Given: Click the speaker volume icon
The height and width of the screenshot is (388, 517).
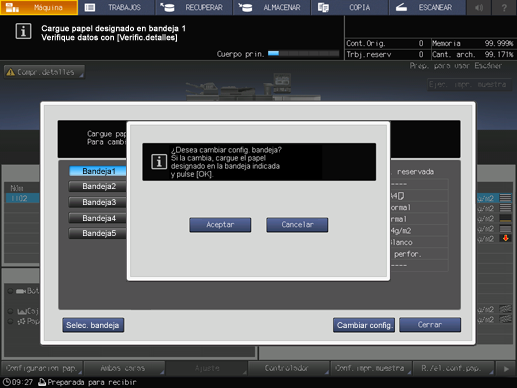Looking at the screenshot, I should [479, 7].
